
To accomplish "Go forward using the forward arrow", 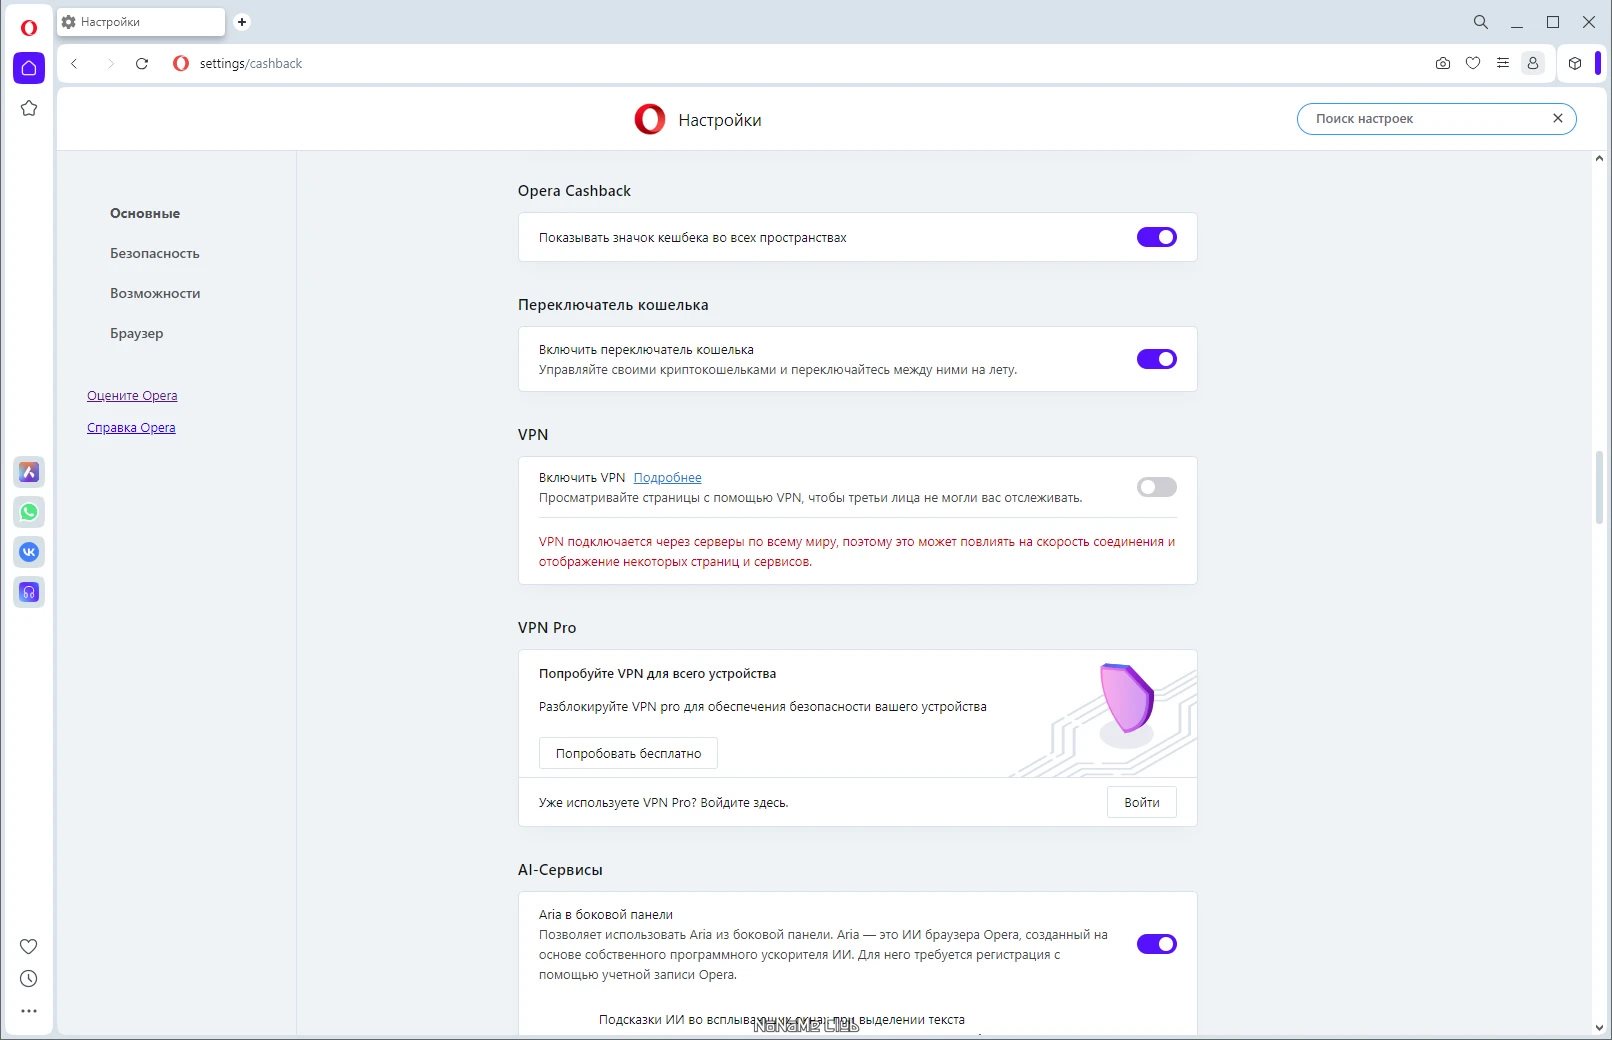I will click(110, 63).
